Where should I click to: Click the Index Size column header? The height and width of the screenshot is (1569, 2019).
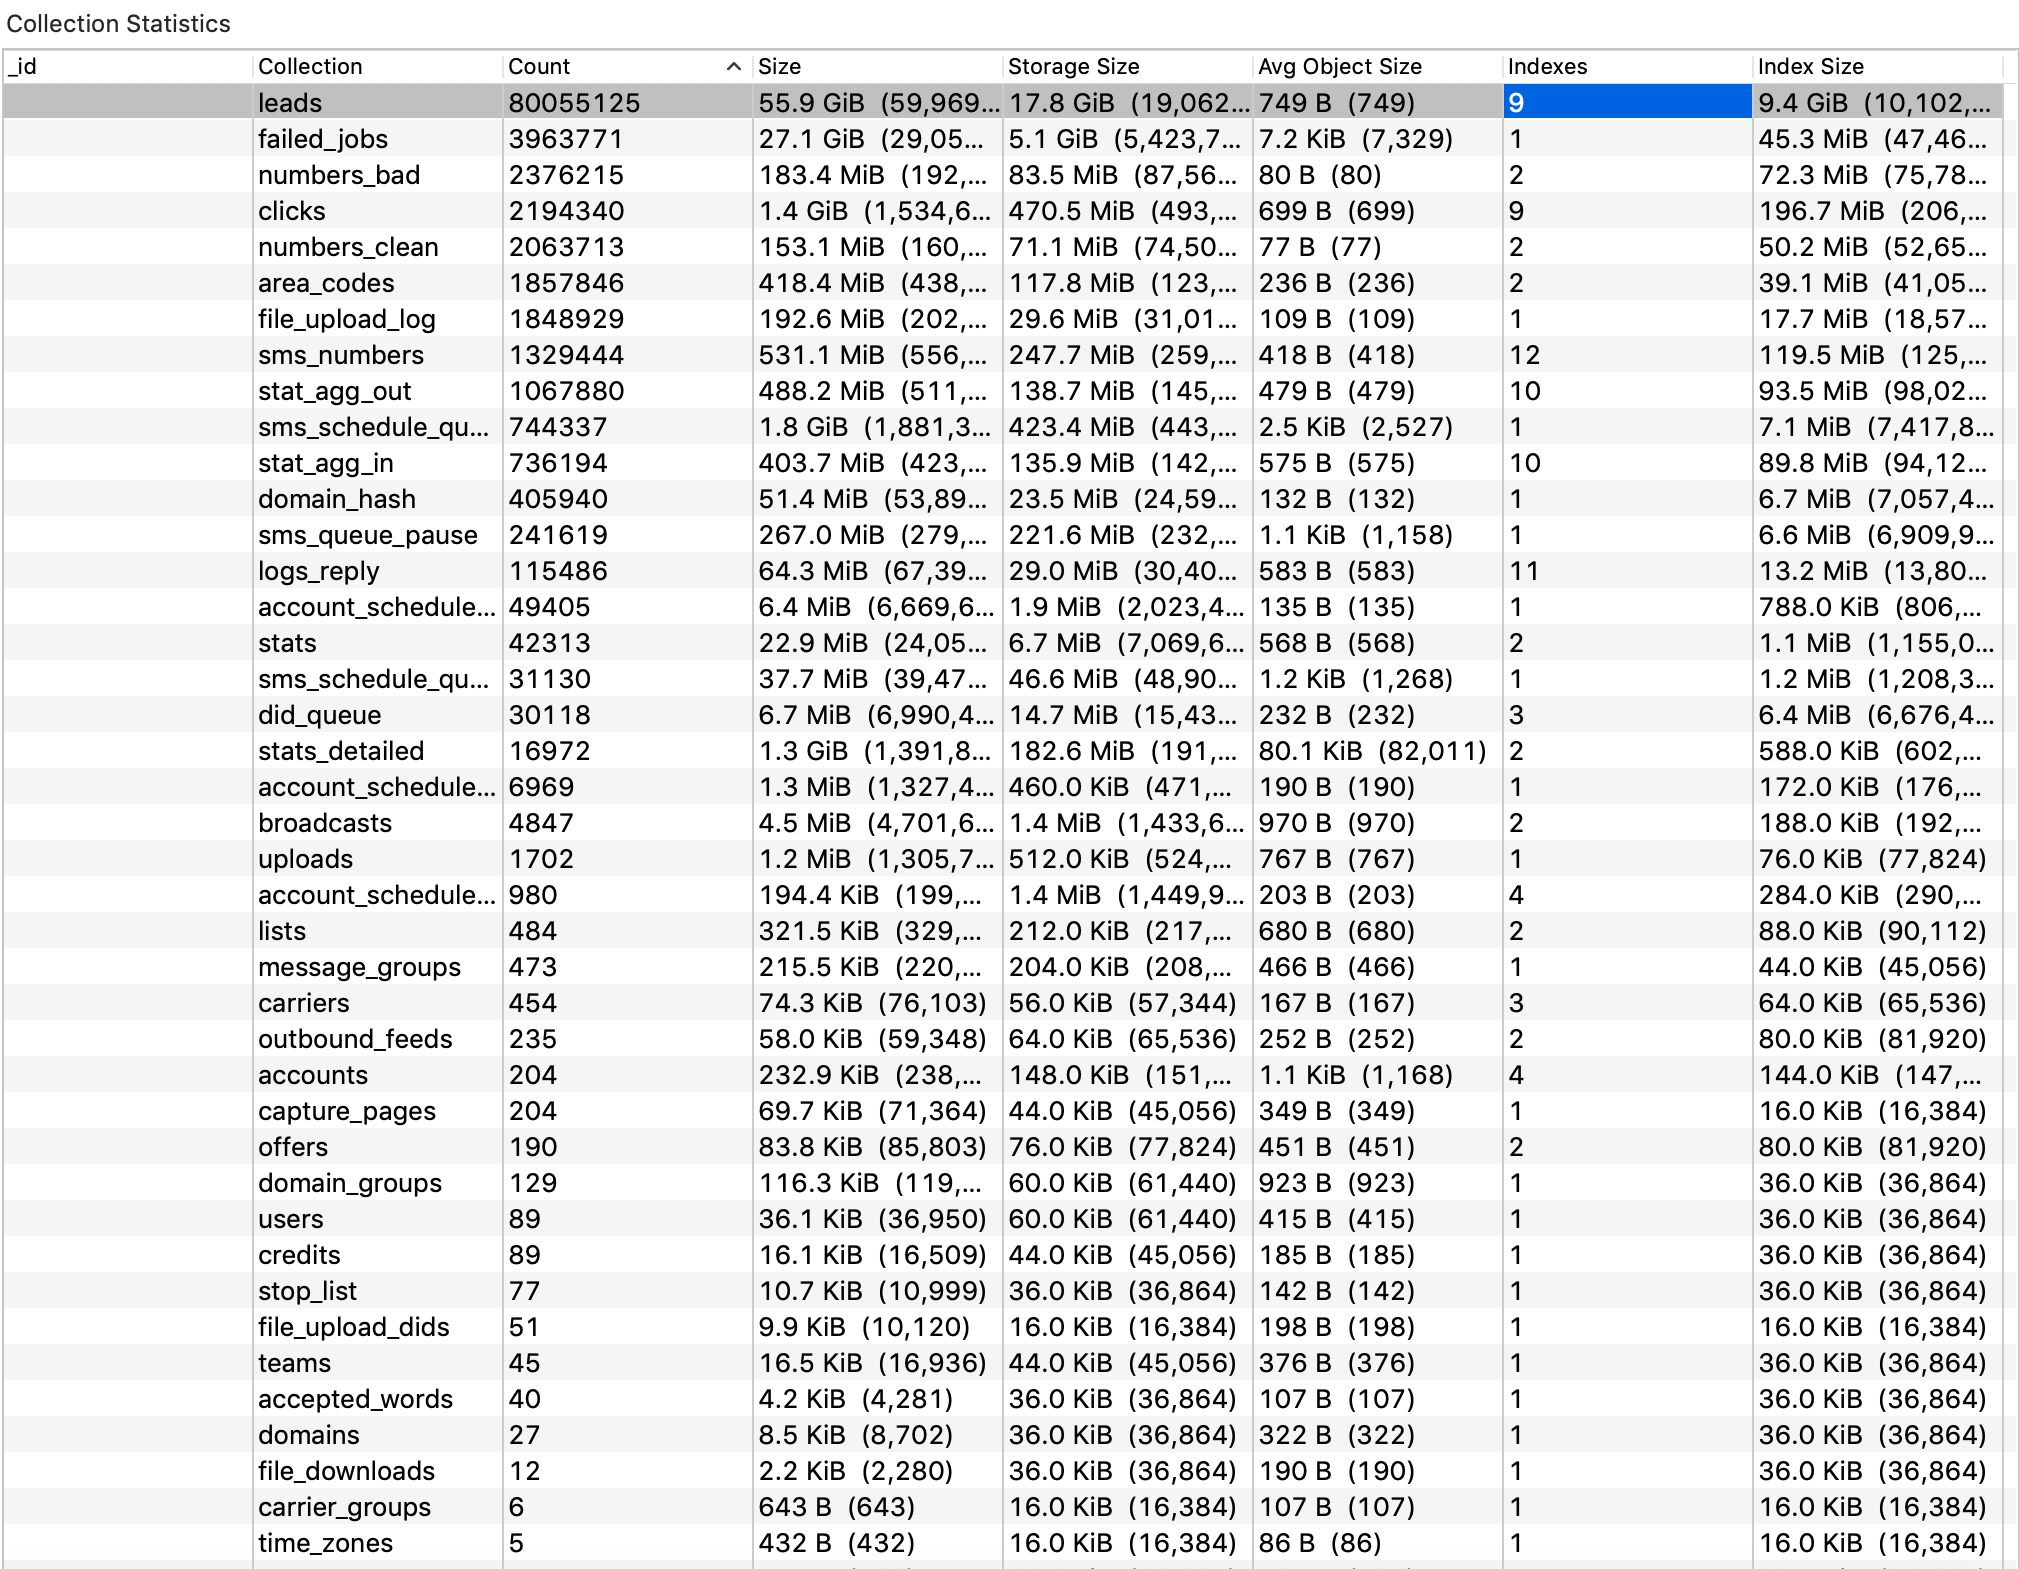pos(1810,67)
